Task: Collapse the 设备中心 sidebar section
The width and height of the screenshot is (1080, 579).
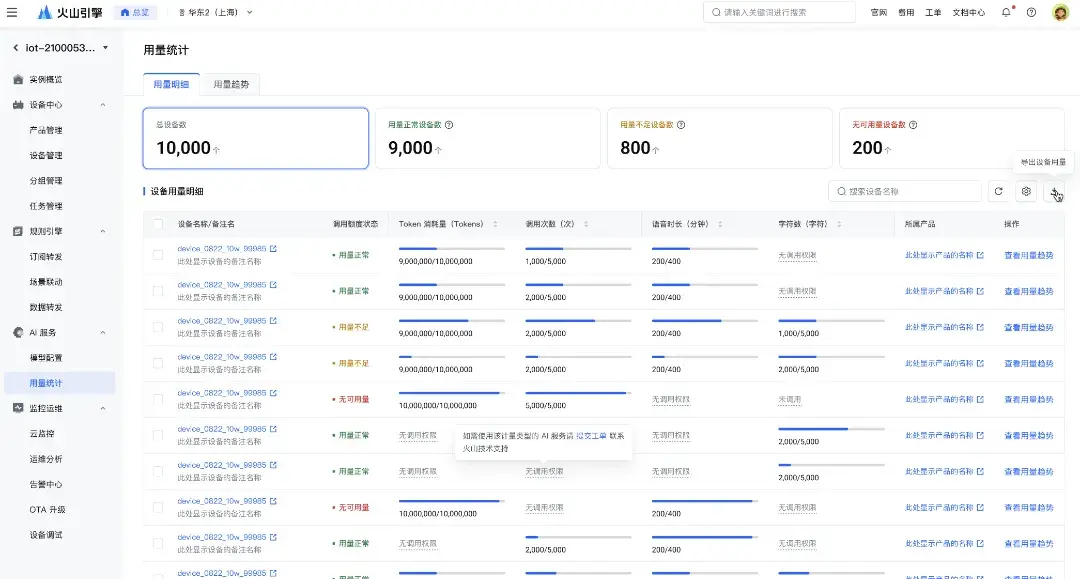Action: 103,105
